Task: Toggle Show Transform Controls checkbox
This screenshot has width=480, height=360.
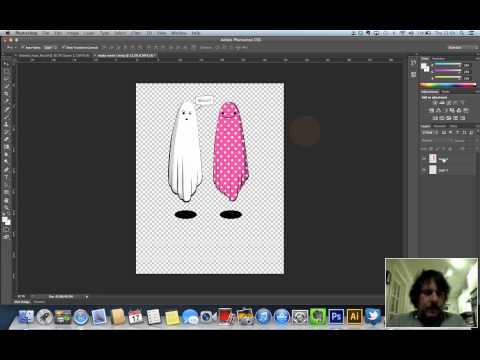Action: click(63, 48)
